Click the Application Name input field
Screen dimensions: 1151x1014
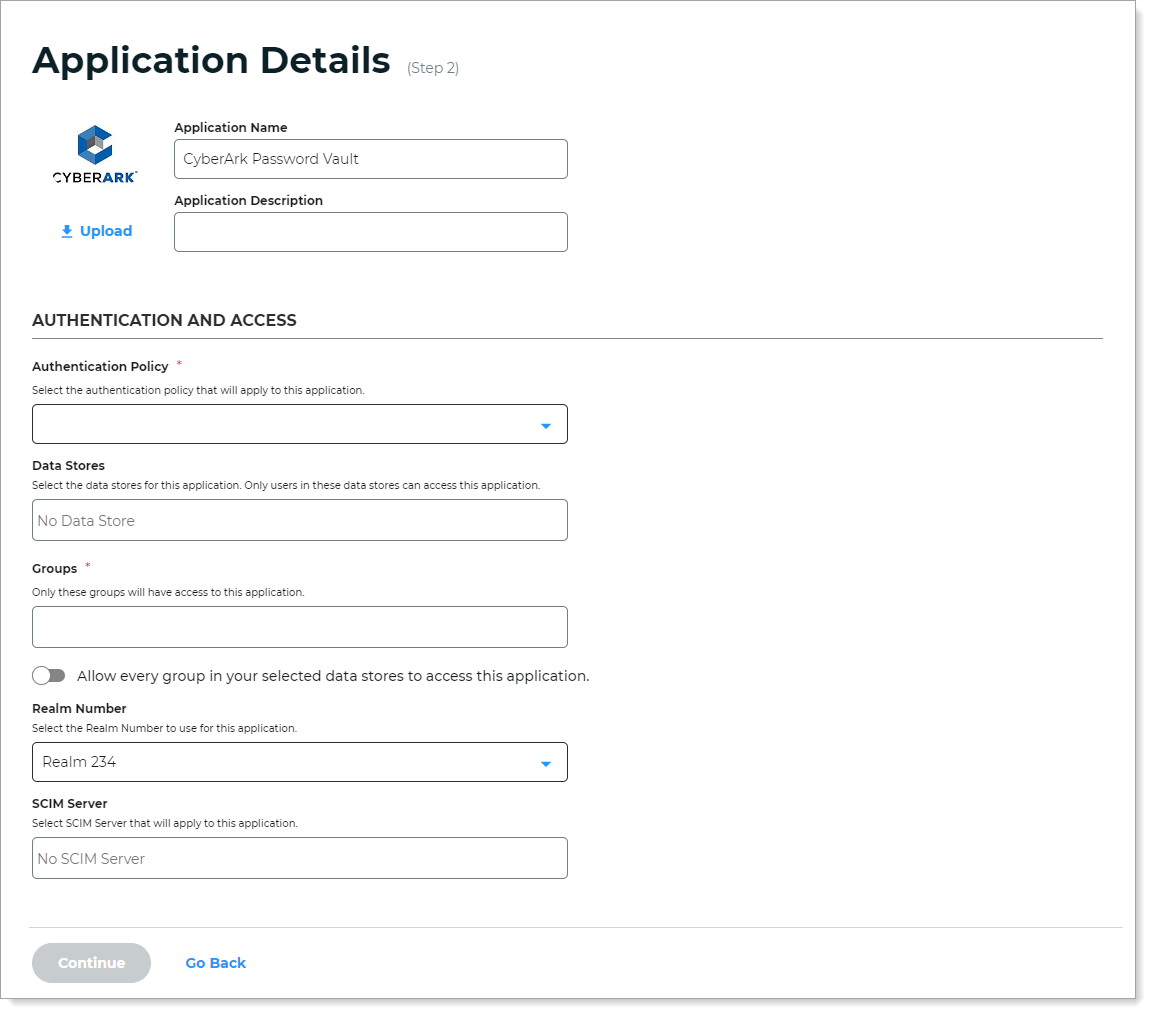[370, 158]
